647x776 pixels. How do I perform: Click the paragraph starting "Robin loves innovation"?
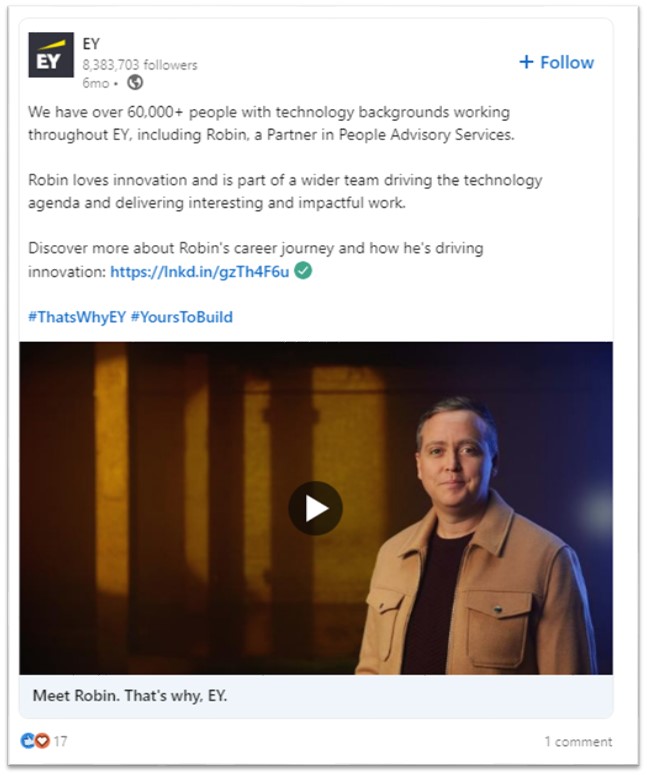(285, 191)
